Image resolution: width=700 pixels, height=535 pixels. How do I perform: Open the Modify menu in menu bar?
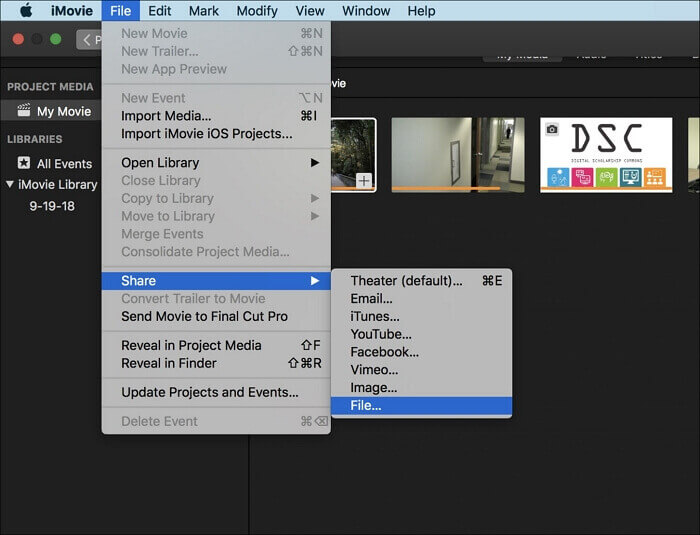tap(257, 11)
